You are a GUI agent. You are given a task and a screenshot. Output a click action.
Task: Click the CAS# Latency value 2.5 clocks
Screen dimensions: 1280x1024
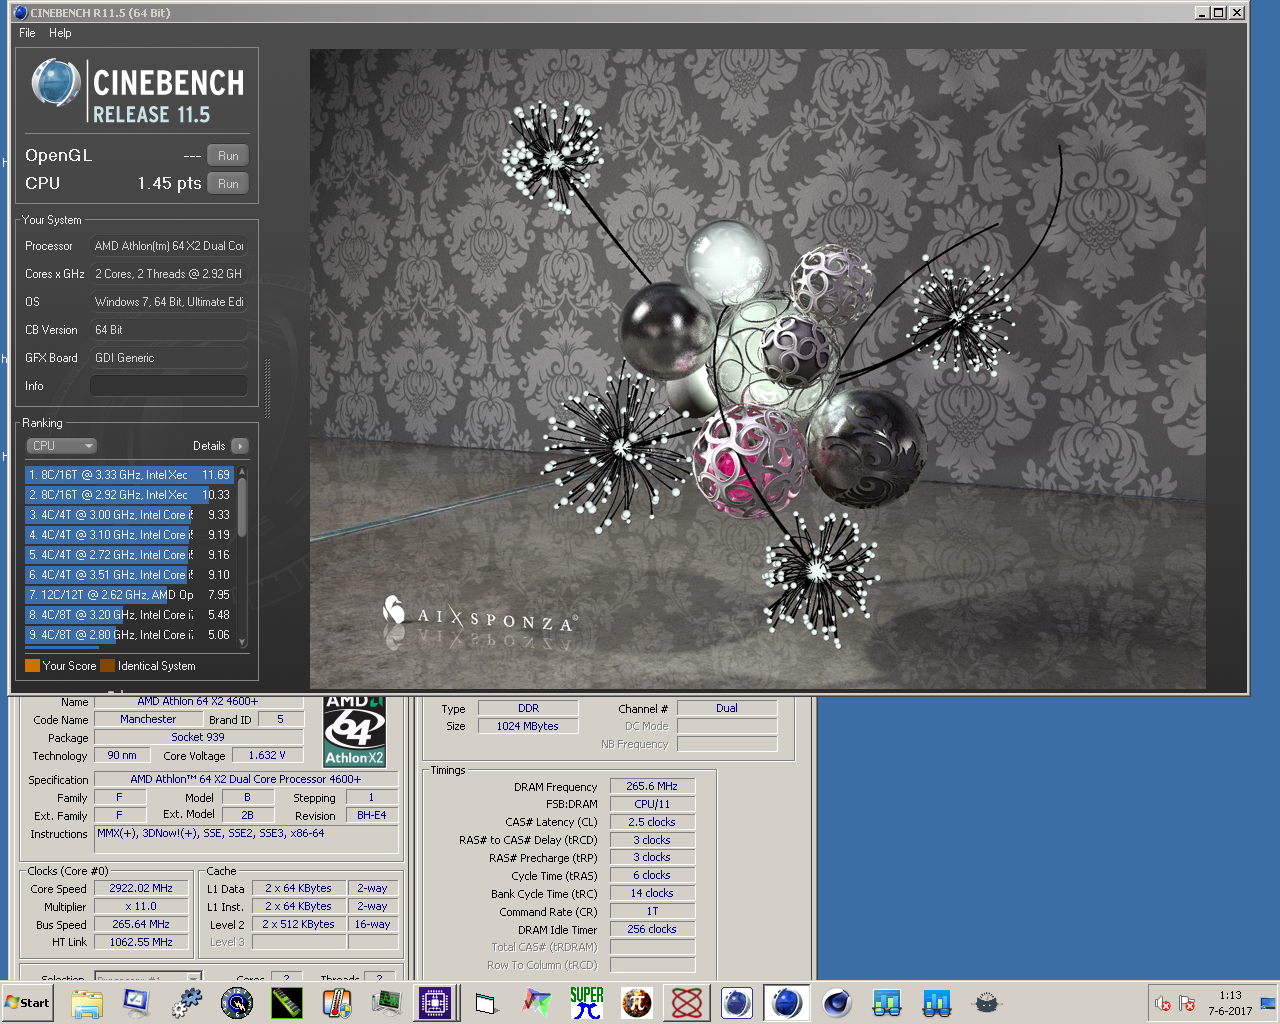pyautogui.click(x=652, y=823)
